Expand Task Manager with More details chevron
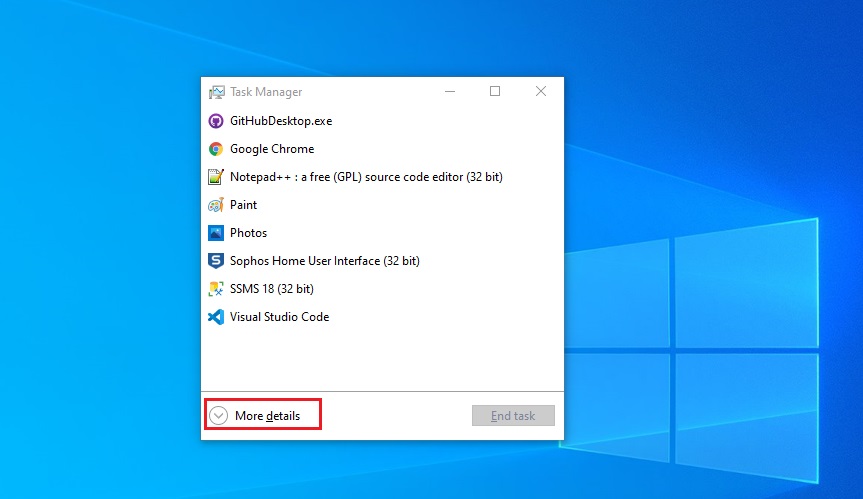Image resolution: width=863 pixels, height=499 pixels. (219, 415)
